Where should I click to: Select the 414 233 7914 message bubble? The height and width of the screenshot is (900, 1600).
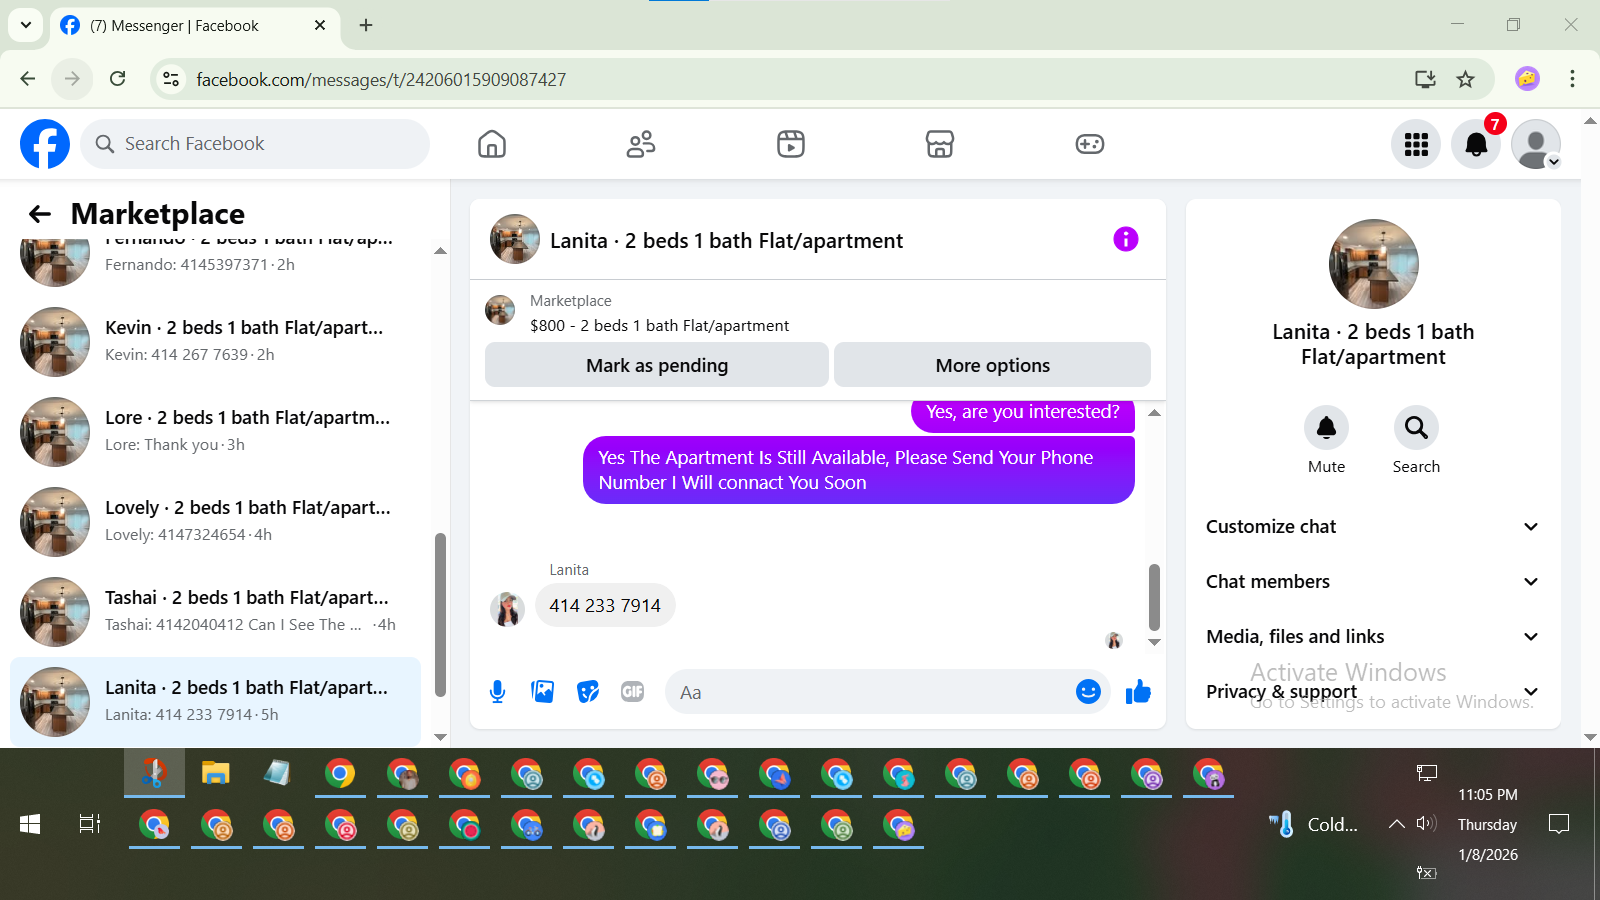[605, 606]
